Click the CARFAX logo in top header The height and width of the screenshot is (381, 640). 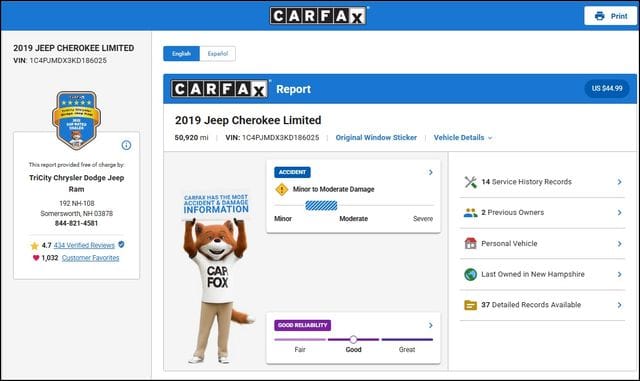pos(318,16)
